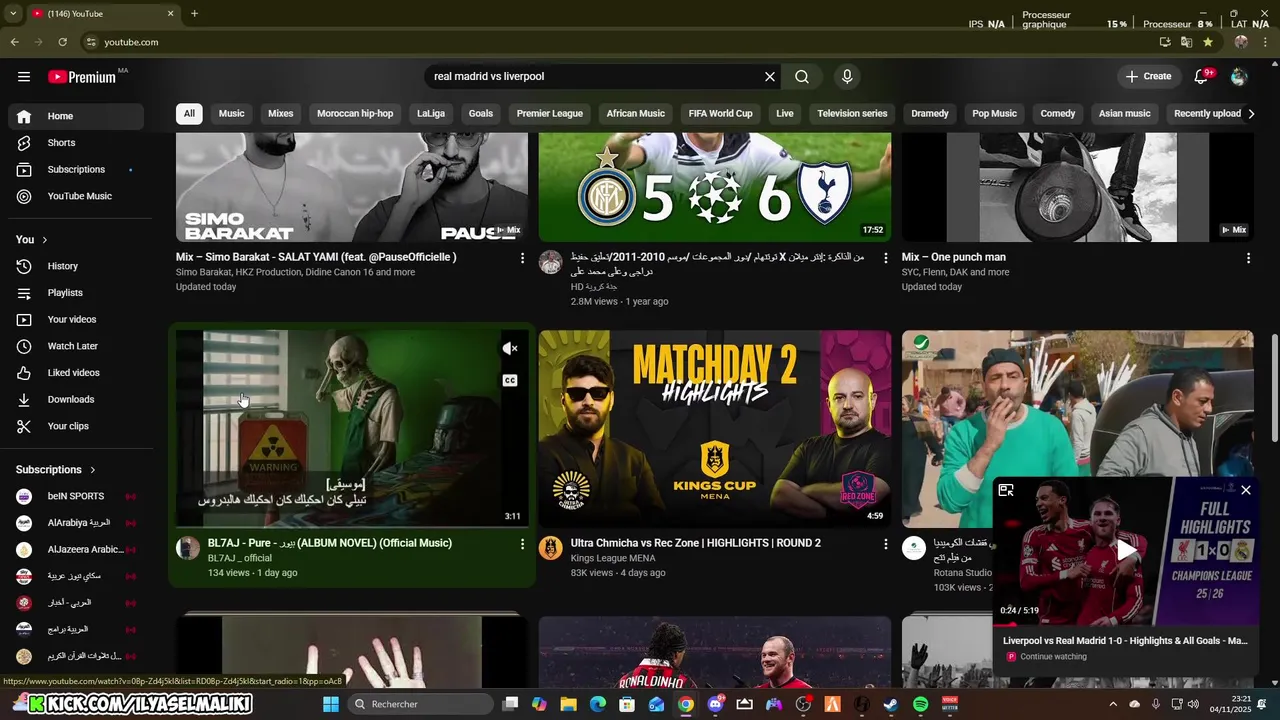The height and width of the screenshot is (720, 1280).
Task: Unmute the BL7AJ preview video
Action: tap(510, 349)
